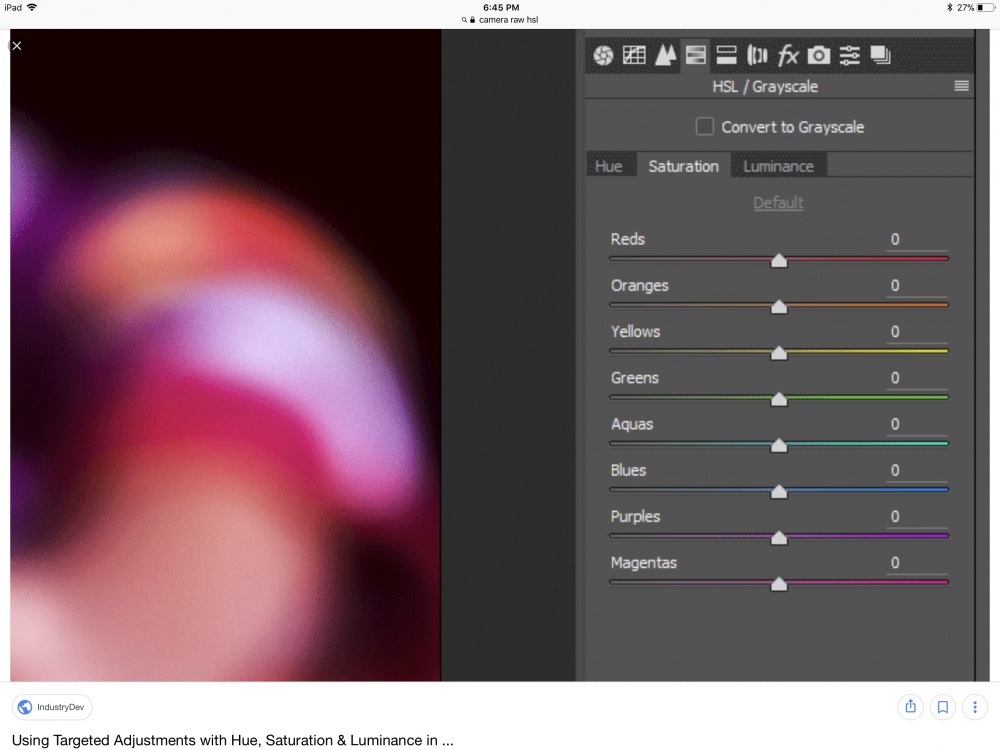The width and height of the screenshot is (1000, 750).
Task: Click the Magentas value field
Action: point(916,563)
